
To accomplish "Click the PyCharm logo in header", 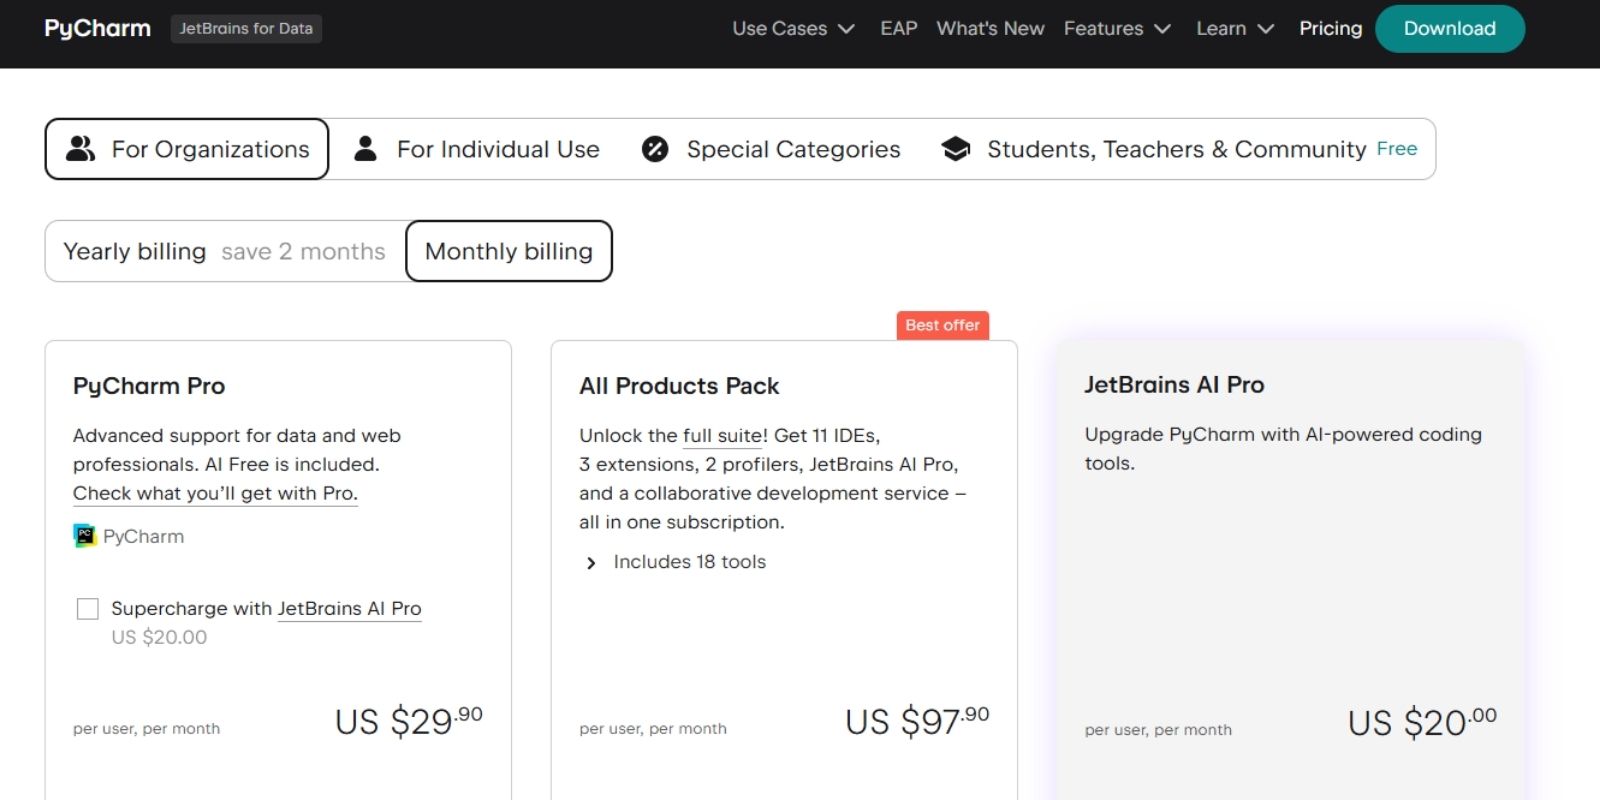I will click(97, 28).
